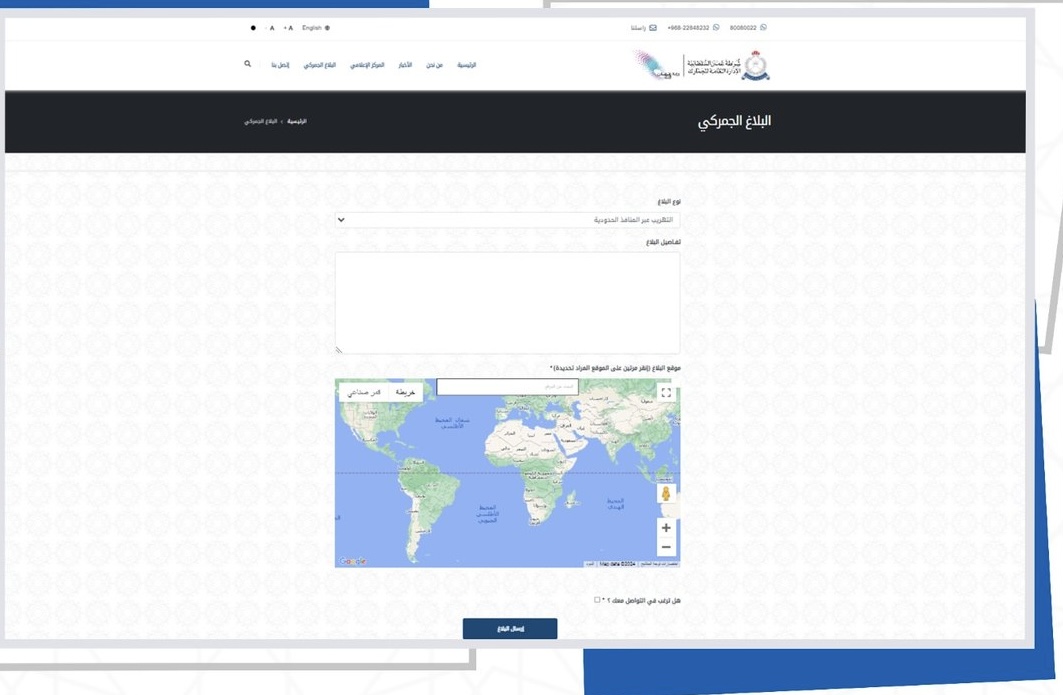Check the 'هل ترغب في التواصل معك' checkbox

point(597,600)
